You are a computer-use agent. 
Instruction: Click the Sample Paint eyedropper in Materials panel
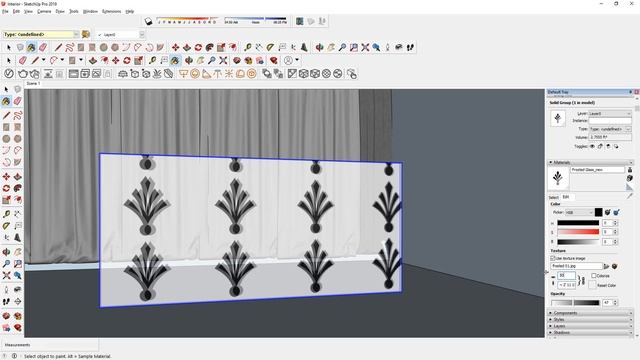630,196
